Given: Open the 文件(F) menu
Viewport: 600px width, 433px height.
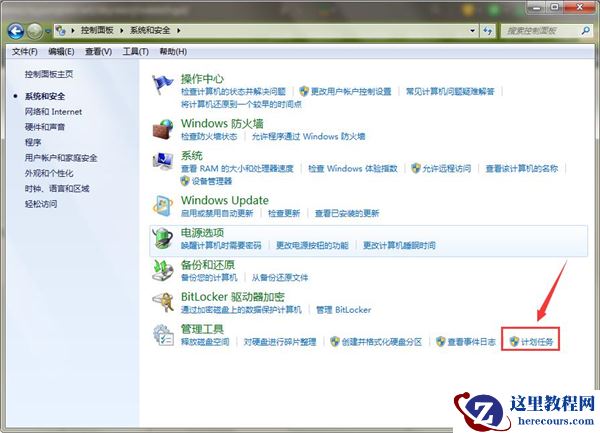Looking at the screenshot, I should [x=24, y=52].
